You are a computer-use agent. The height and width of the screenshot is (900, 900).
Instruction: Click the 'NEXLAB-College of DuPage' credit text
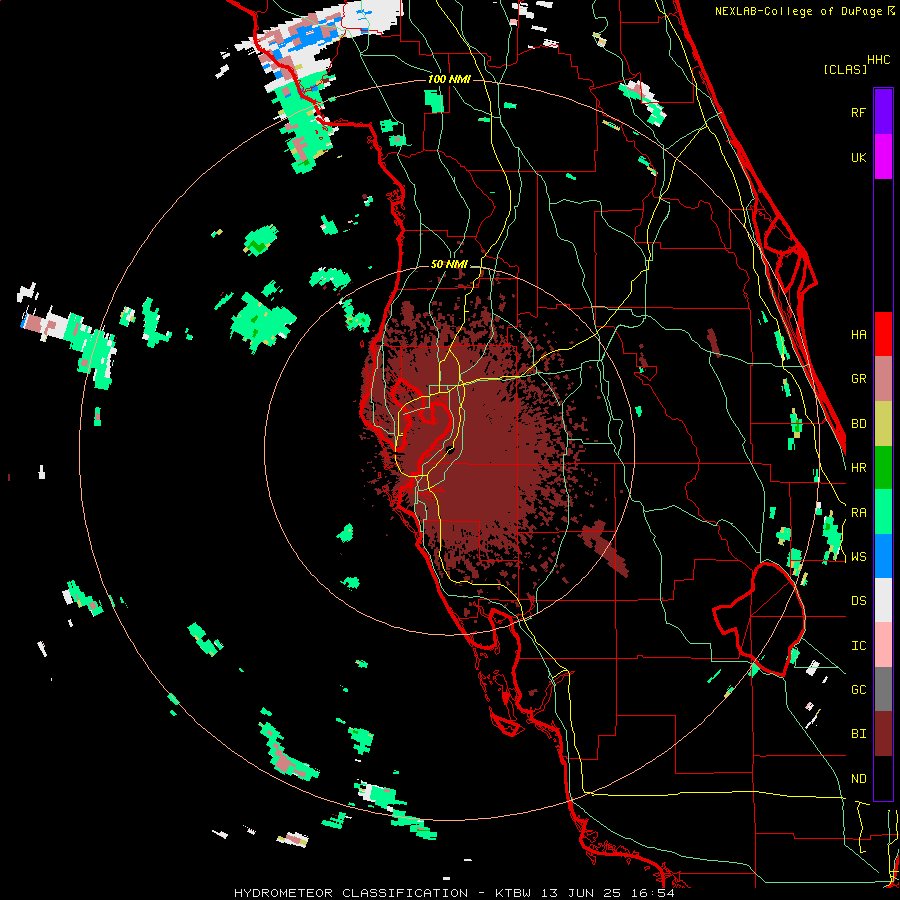[x=798, y=11]
